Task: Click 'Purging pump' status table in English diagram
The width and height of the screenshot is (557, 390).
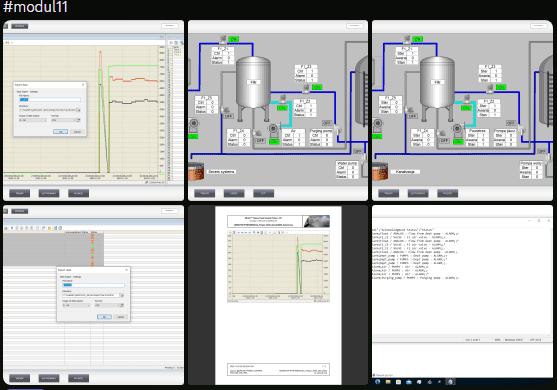Action: (x=321, y=138)
